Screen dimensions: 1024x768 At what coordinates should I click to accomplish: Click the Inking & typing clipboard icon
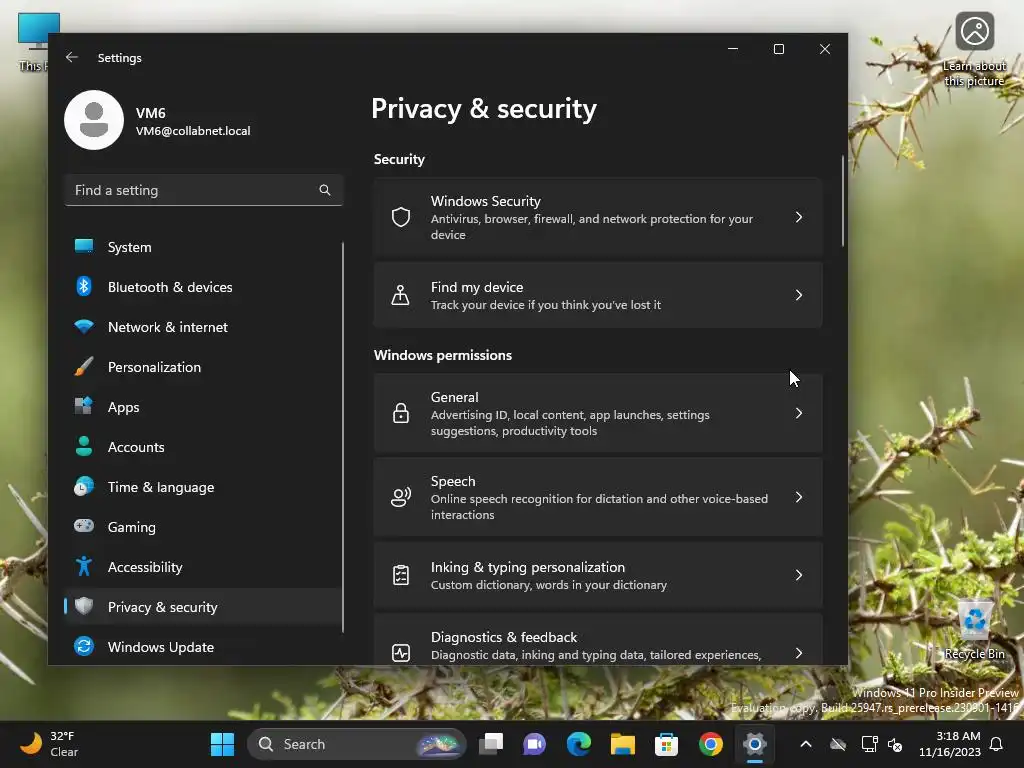point(401,575)
